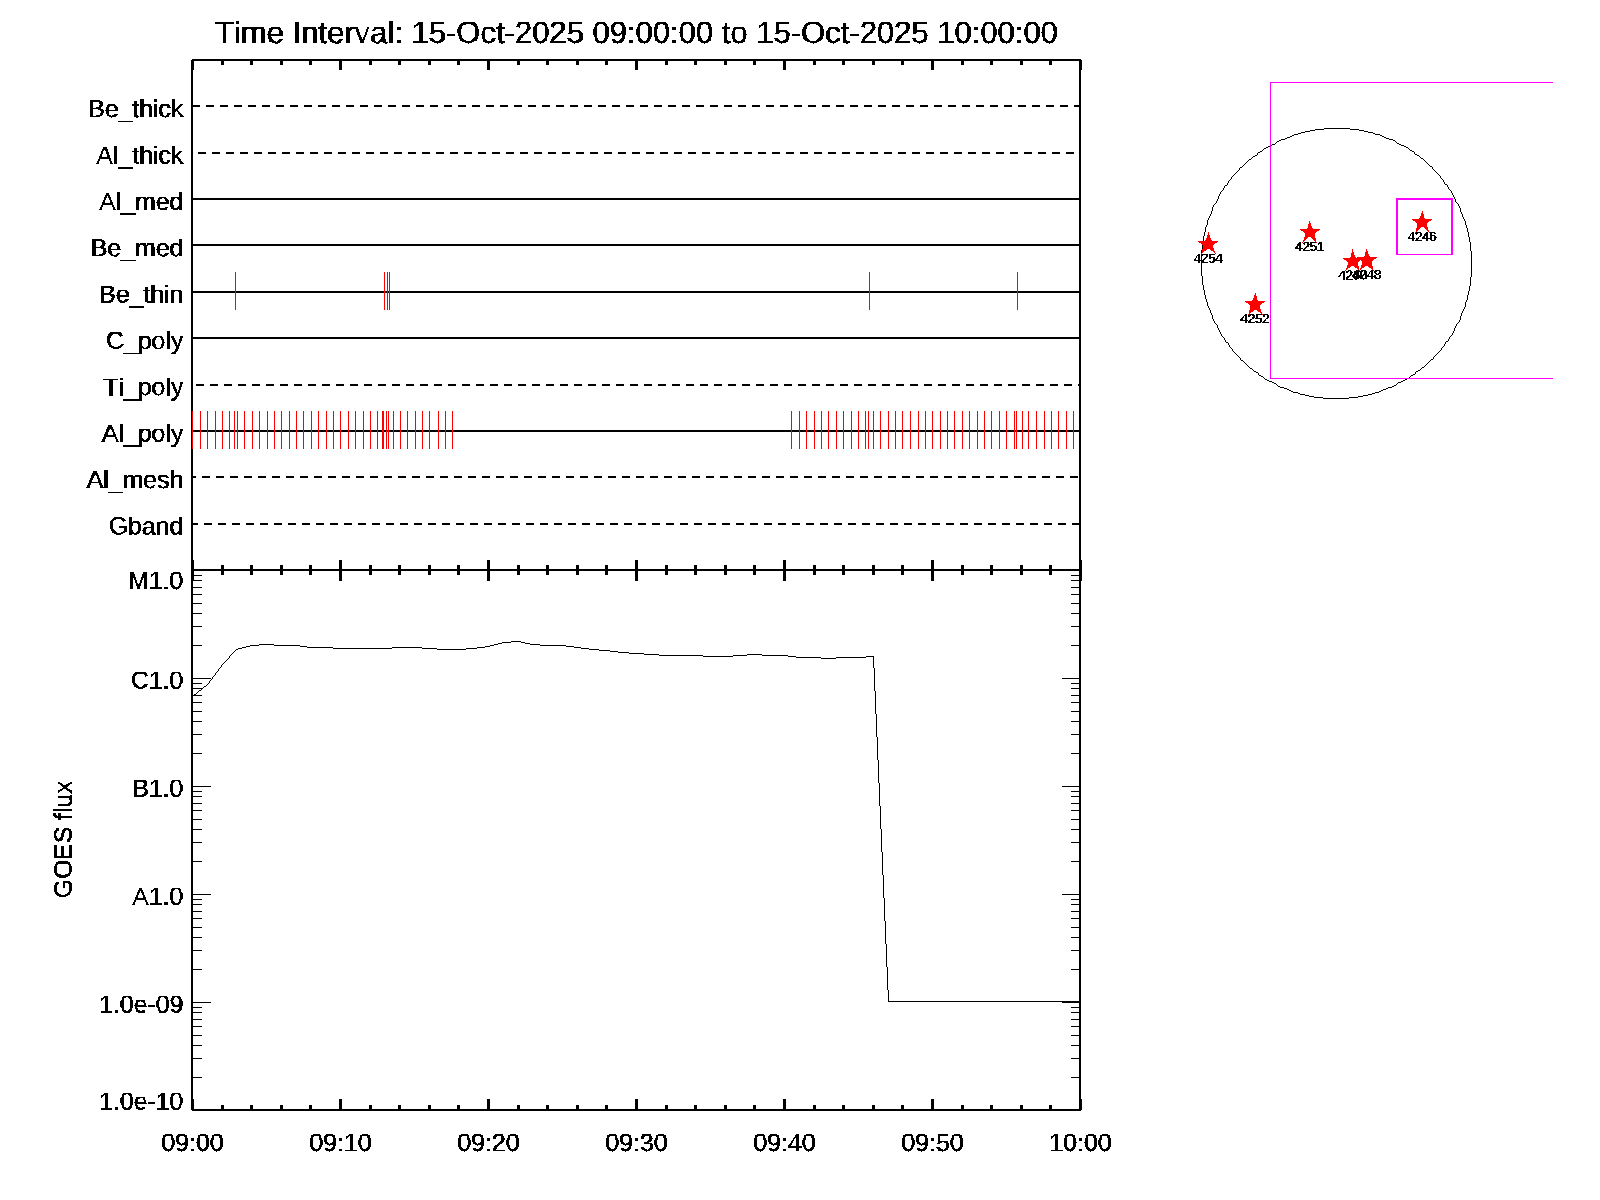Click the 1.0e-09 flux axis label
The image size is (1600, 1200).
click(x=141, y=1004)
